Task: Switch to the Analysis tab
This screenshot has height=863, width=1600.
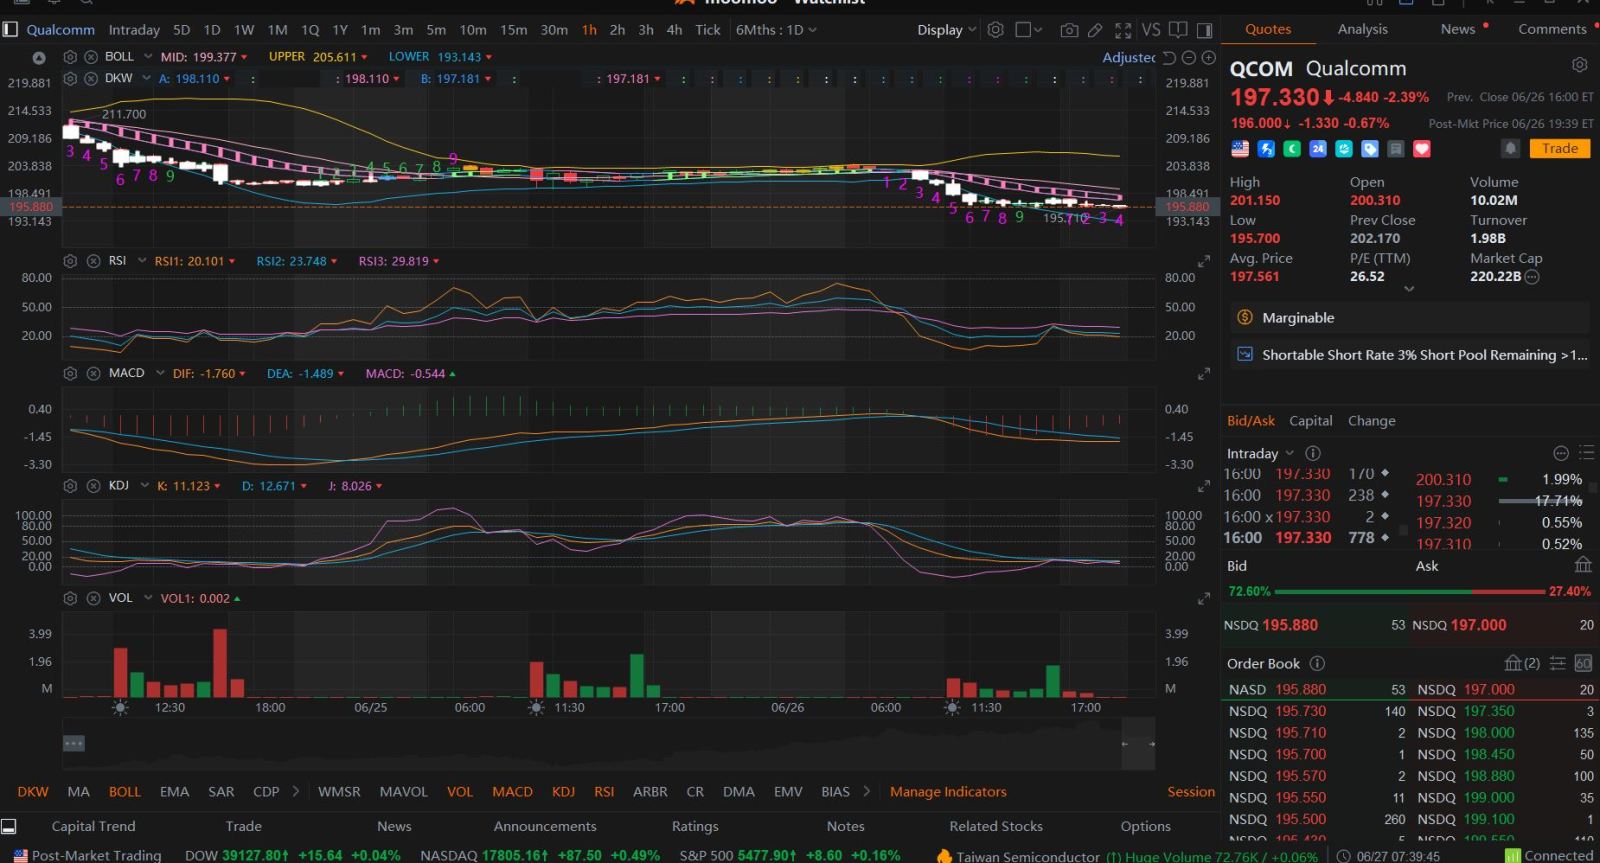Action: pyautogui.click(x=1362, y=29)
